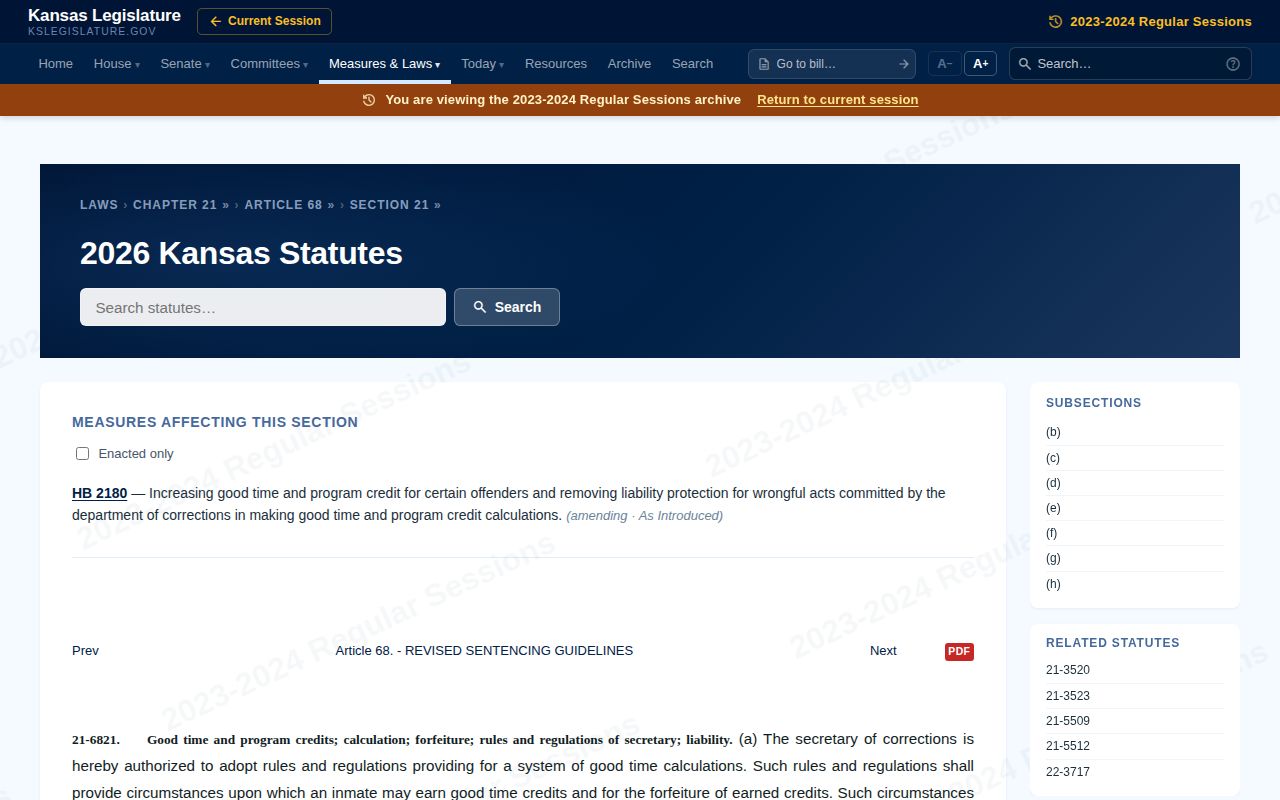1280x800 pixels.
Task: Open the Committees dropdown menu
Action: coord(269,64)
